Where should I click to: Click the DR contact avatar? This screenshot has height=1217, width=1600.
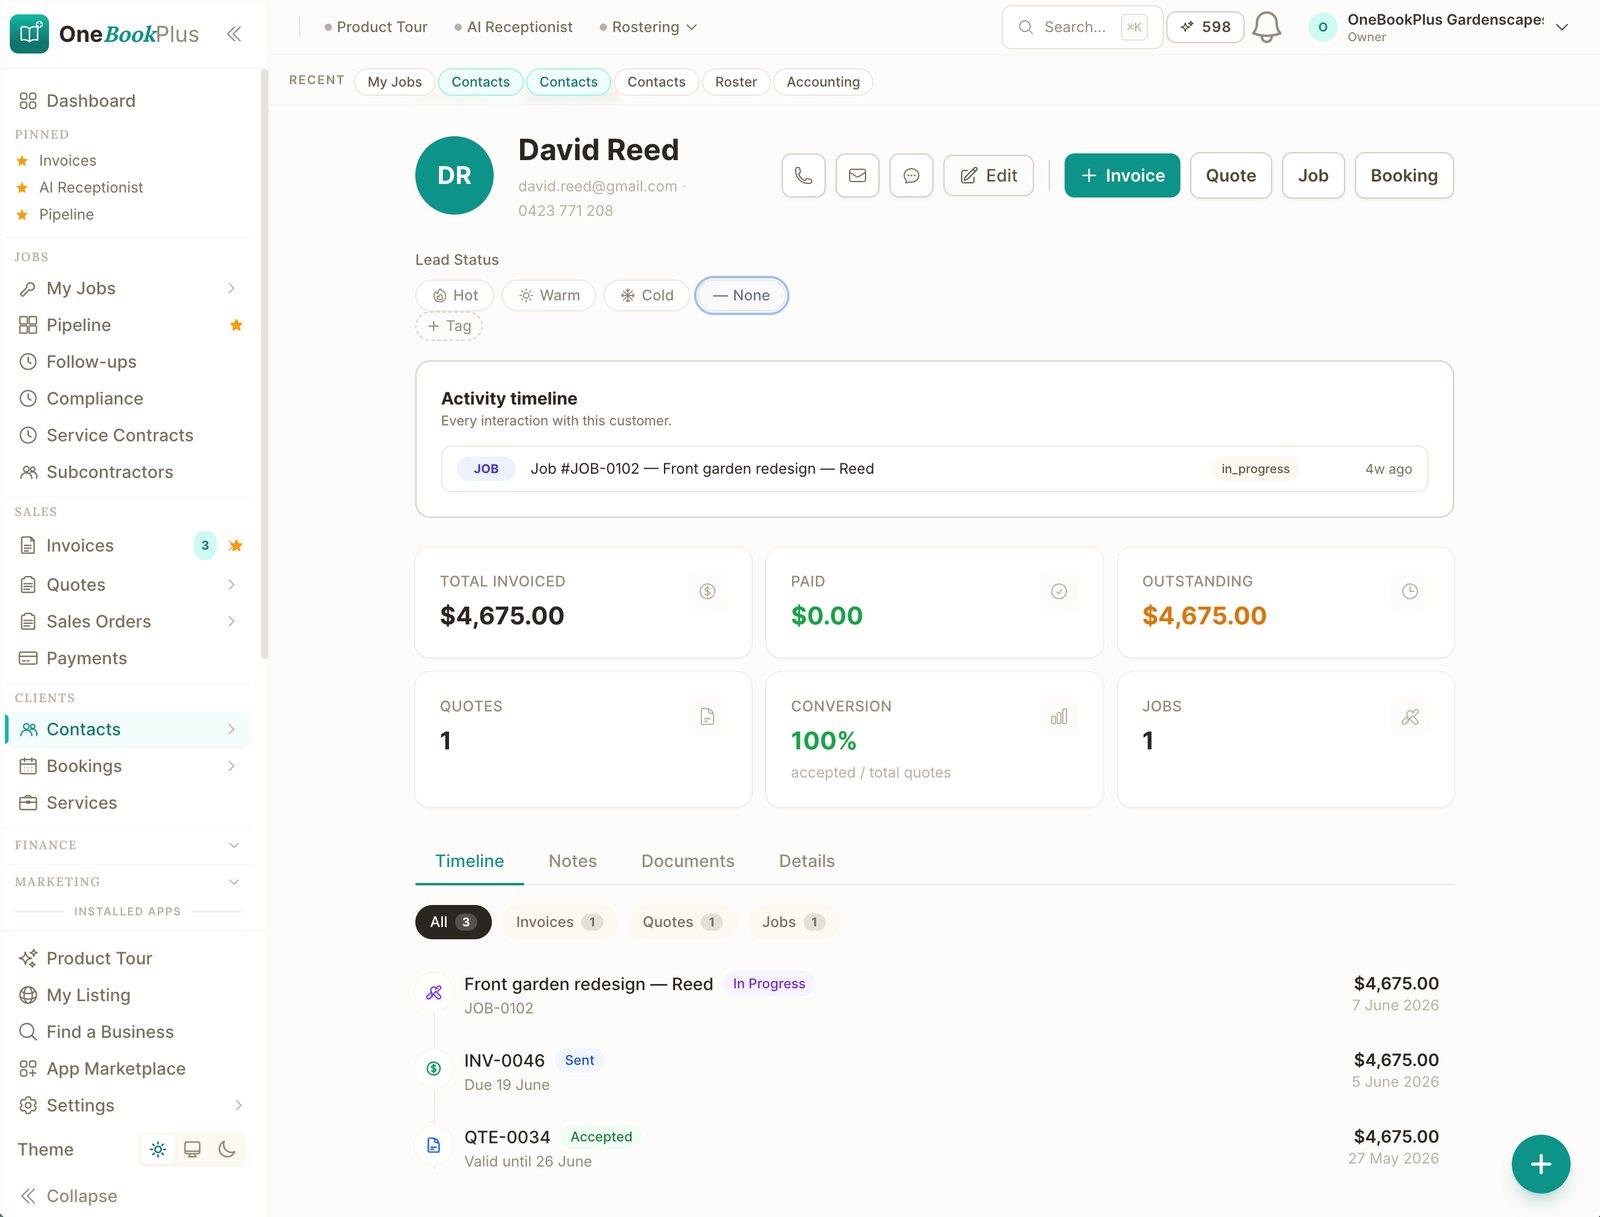454,175
